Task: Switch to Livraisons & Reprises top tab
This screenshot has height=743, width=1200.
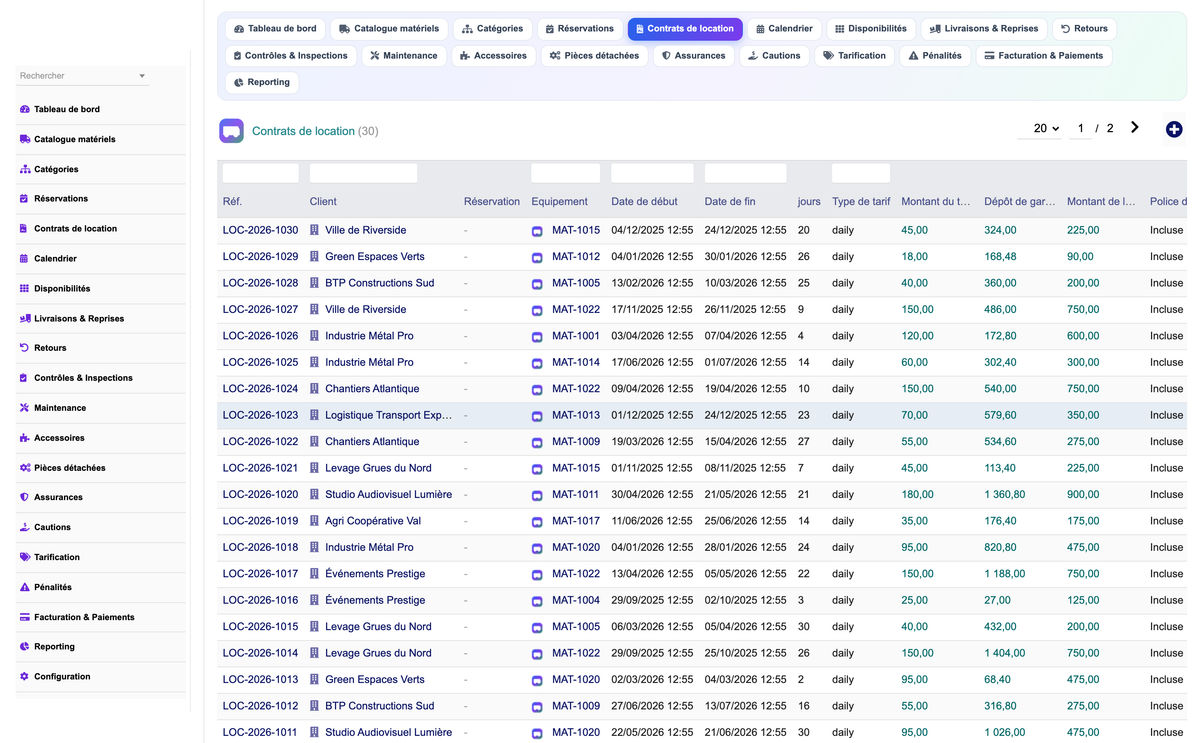Action: (x=984, y=29)
